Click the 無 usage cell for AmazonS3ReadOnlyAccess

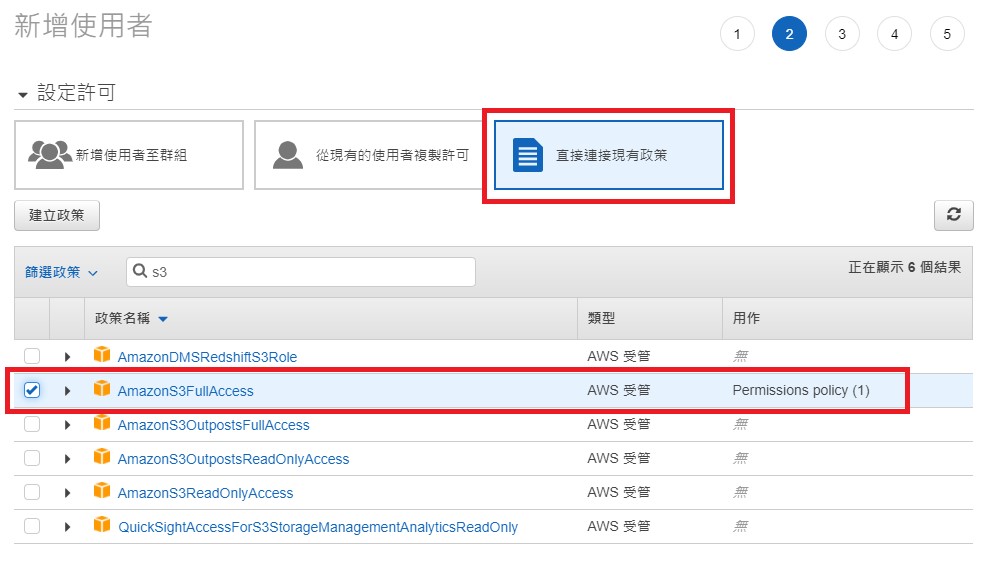point(740,492)
